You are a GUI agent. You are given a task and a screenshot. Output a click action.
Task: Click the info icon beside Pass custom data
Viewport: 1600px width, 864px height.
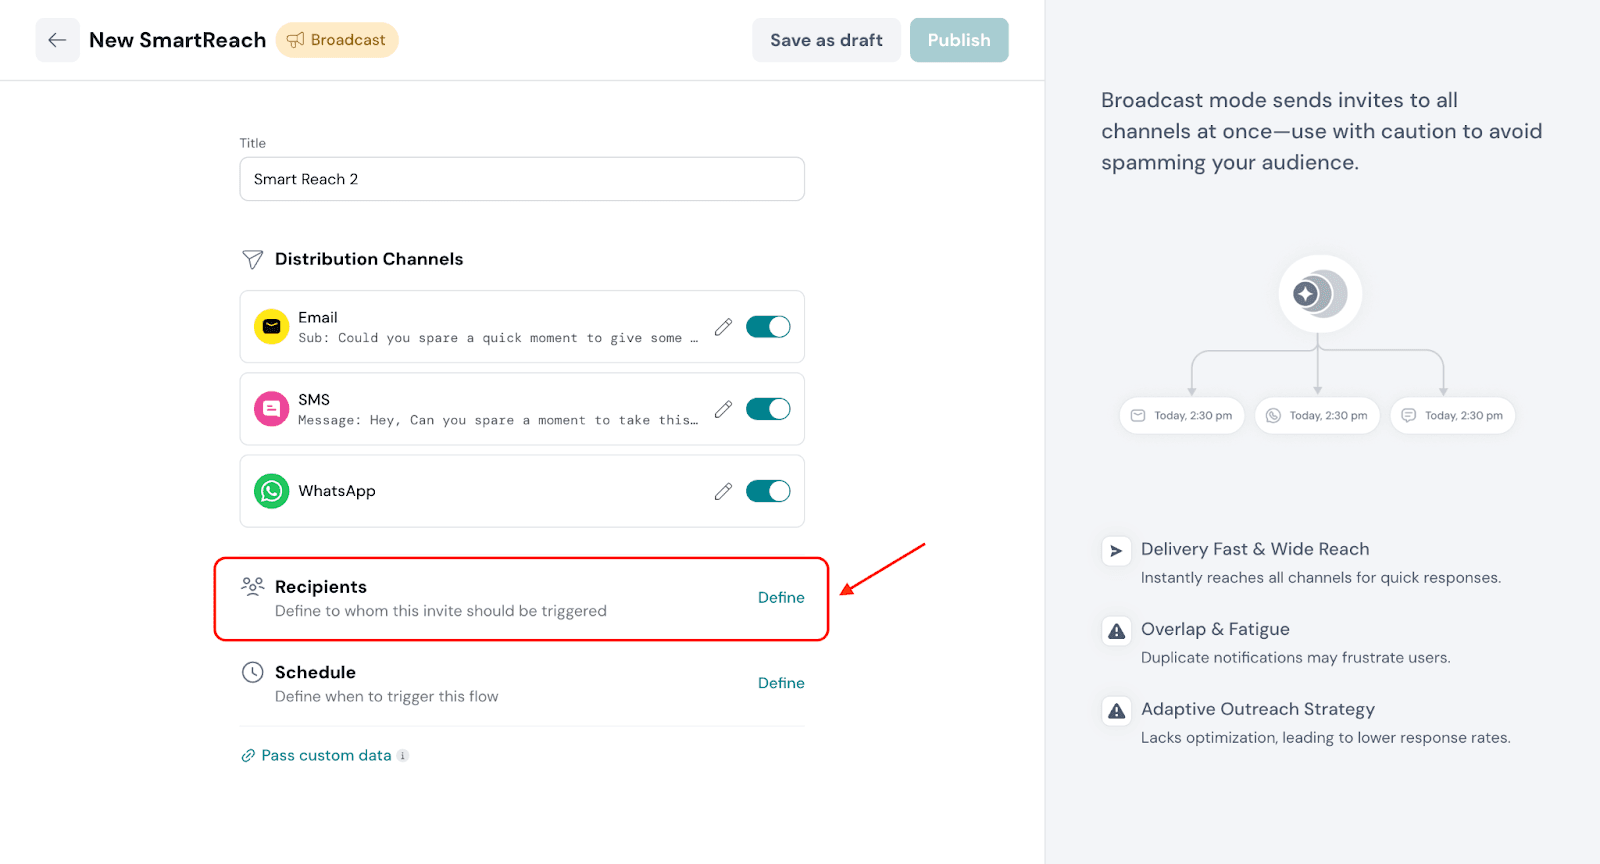coord(403,756)
